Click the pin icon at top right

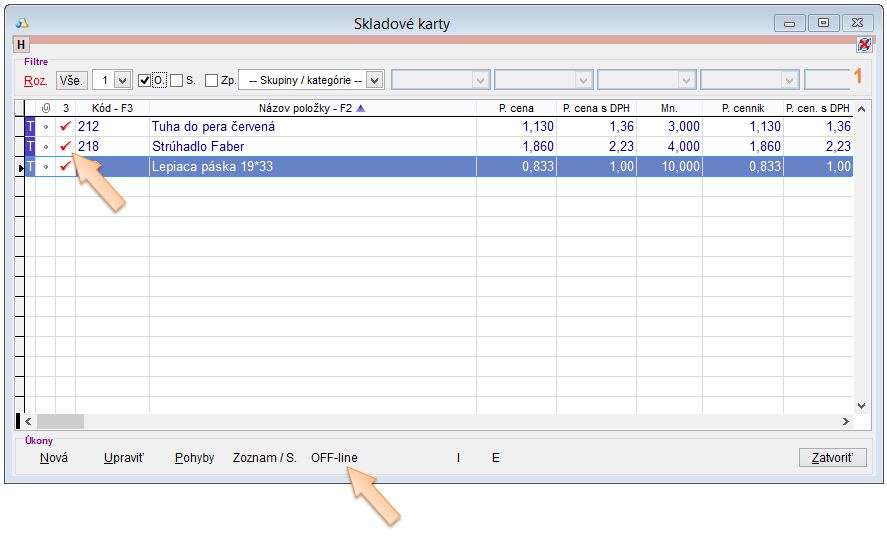point(864,45)
